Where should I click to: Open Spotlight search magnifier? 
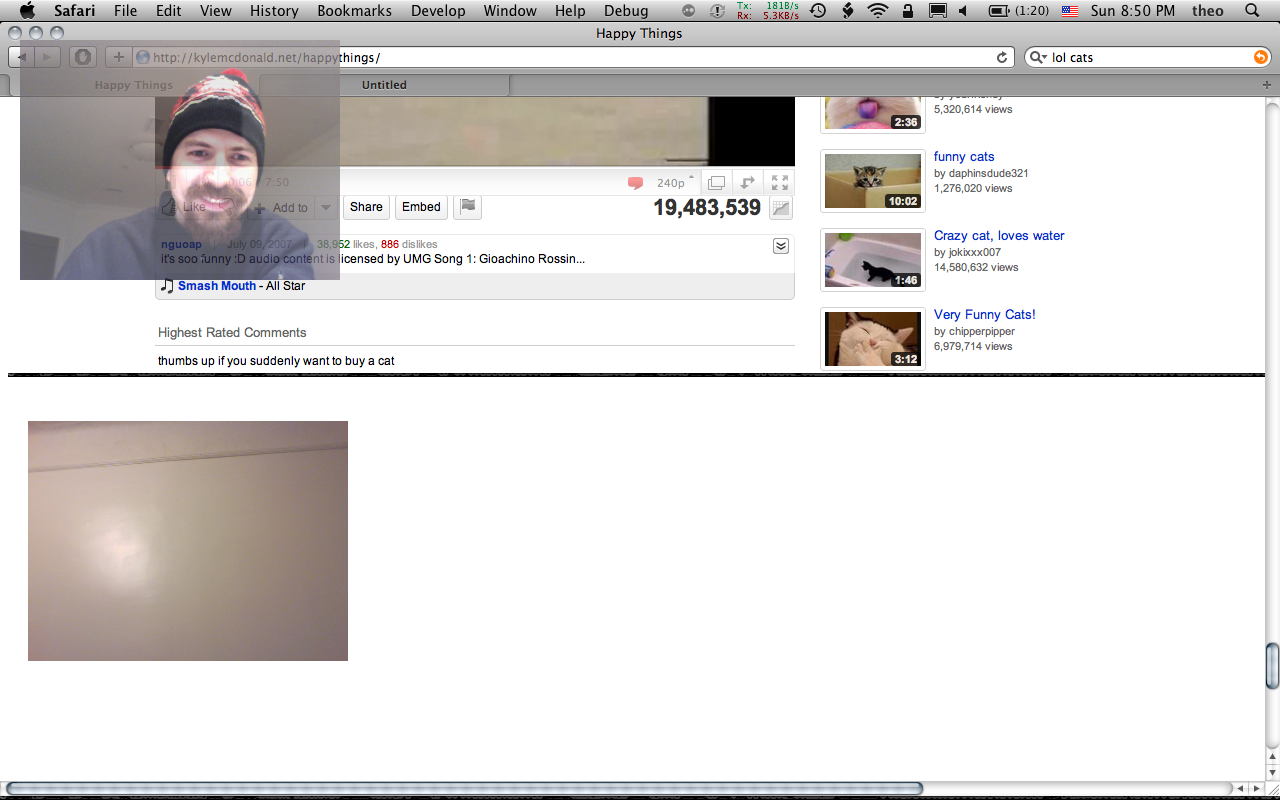1252,11
